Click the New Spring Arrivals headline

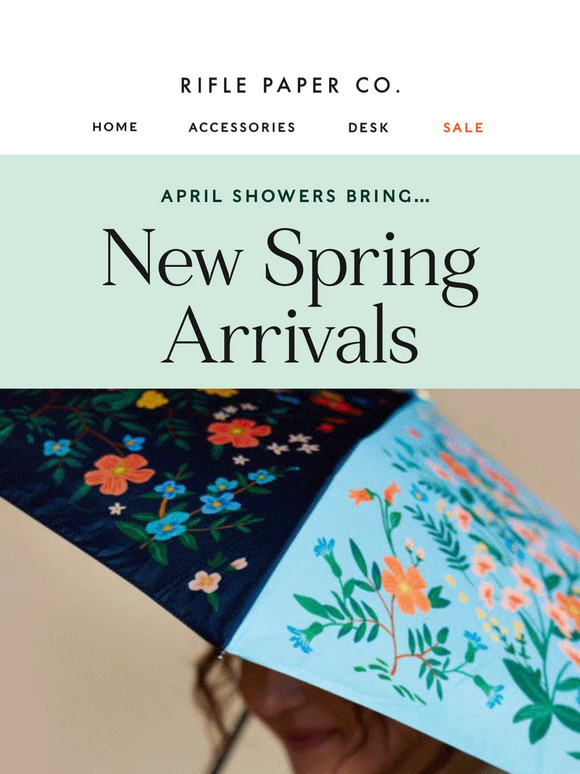[290, 295]
